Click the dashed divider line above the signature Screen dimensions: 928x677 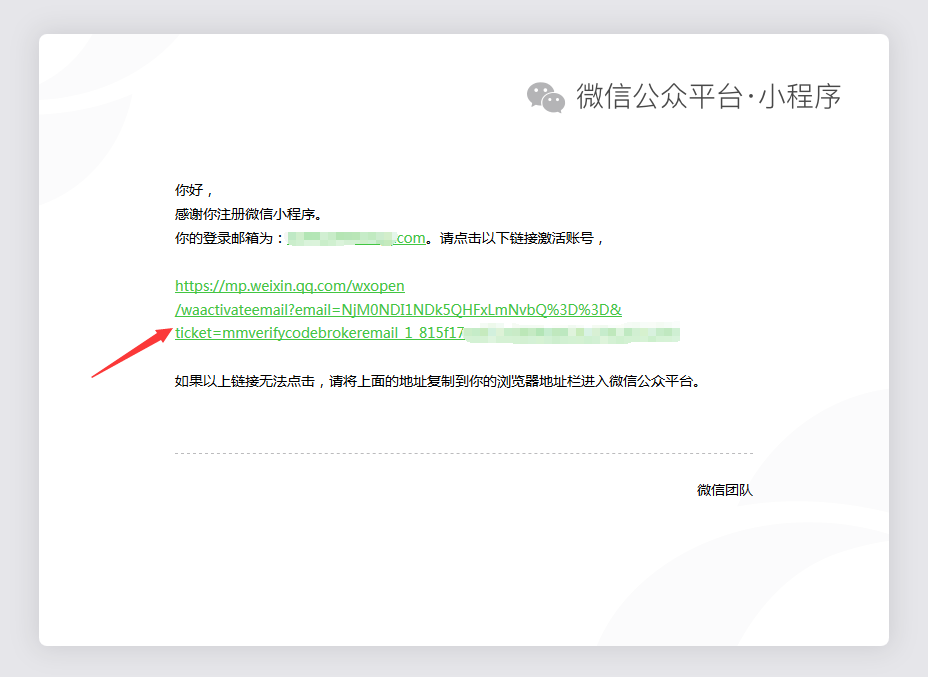(x=464, y=453)
